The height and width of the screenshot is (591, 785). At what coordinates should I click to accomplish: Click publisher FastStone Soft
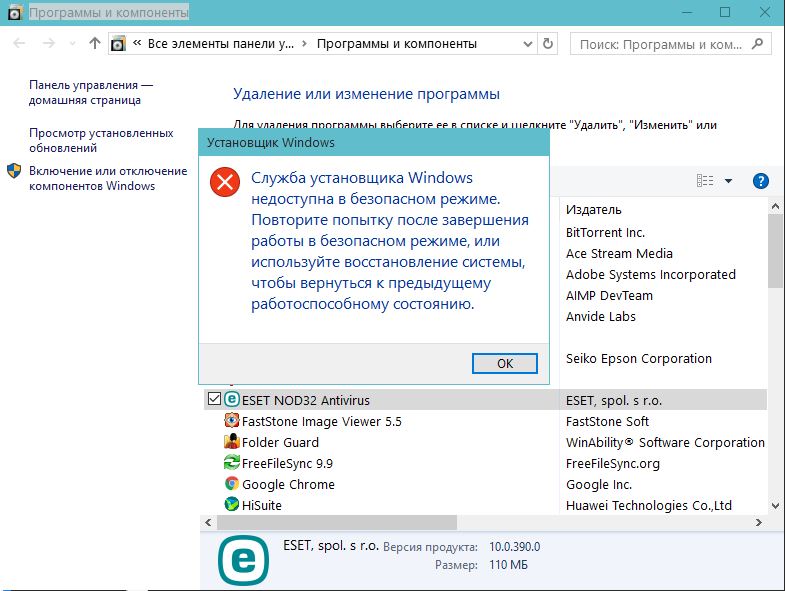point(607,421)
